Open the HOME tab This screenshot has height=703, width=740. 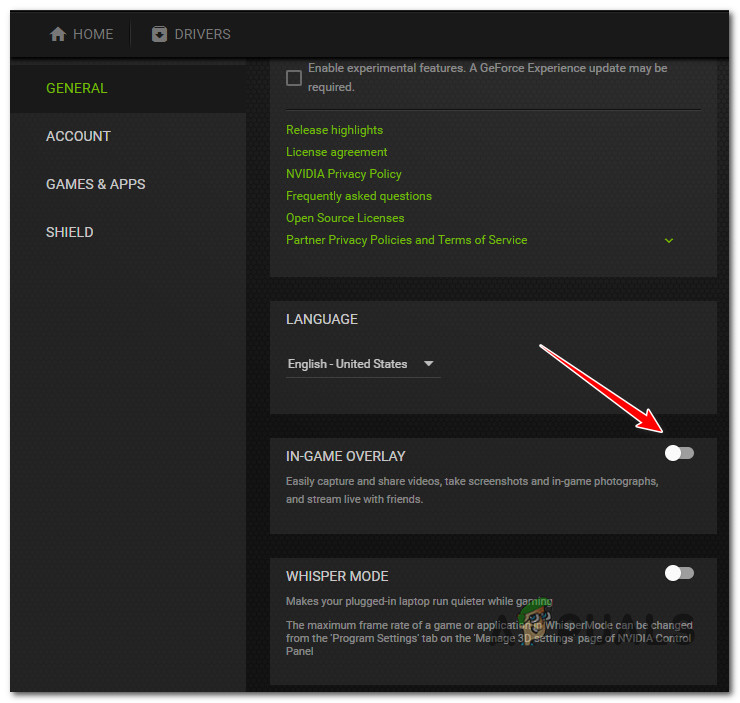click(x=81, y=34)
